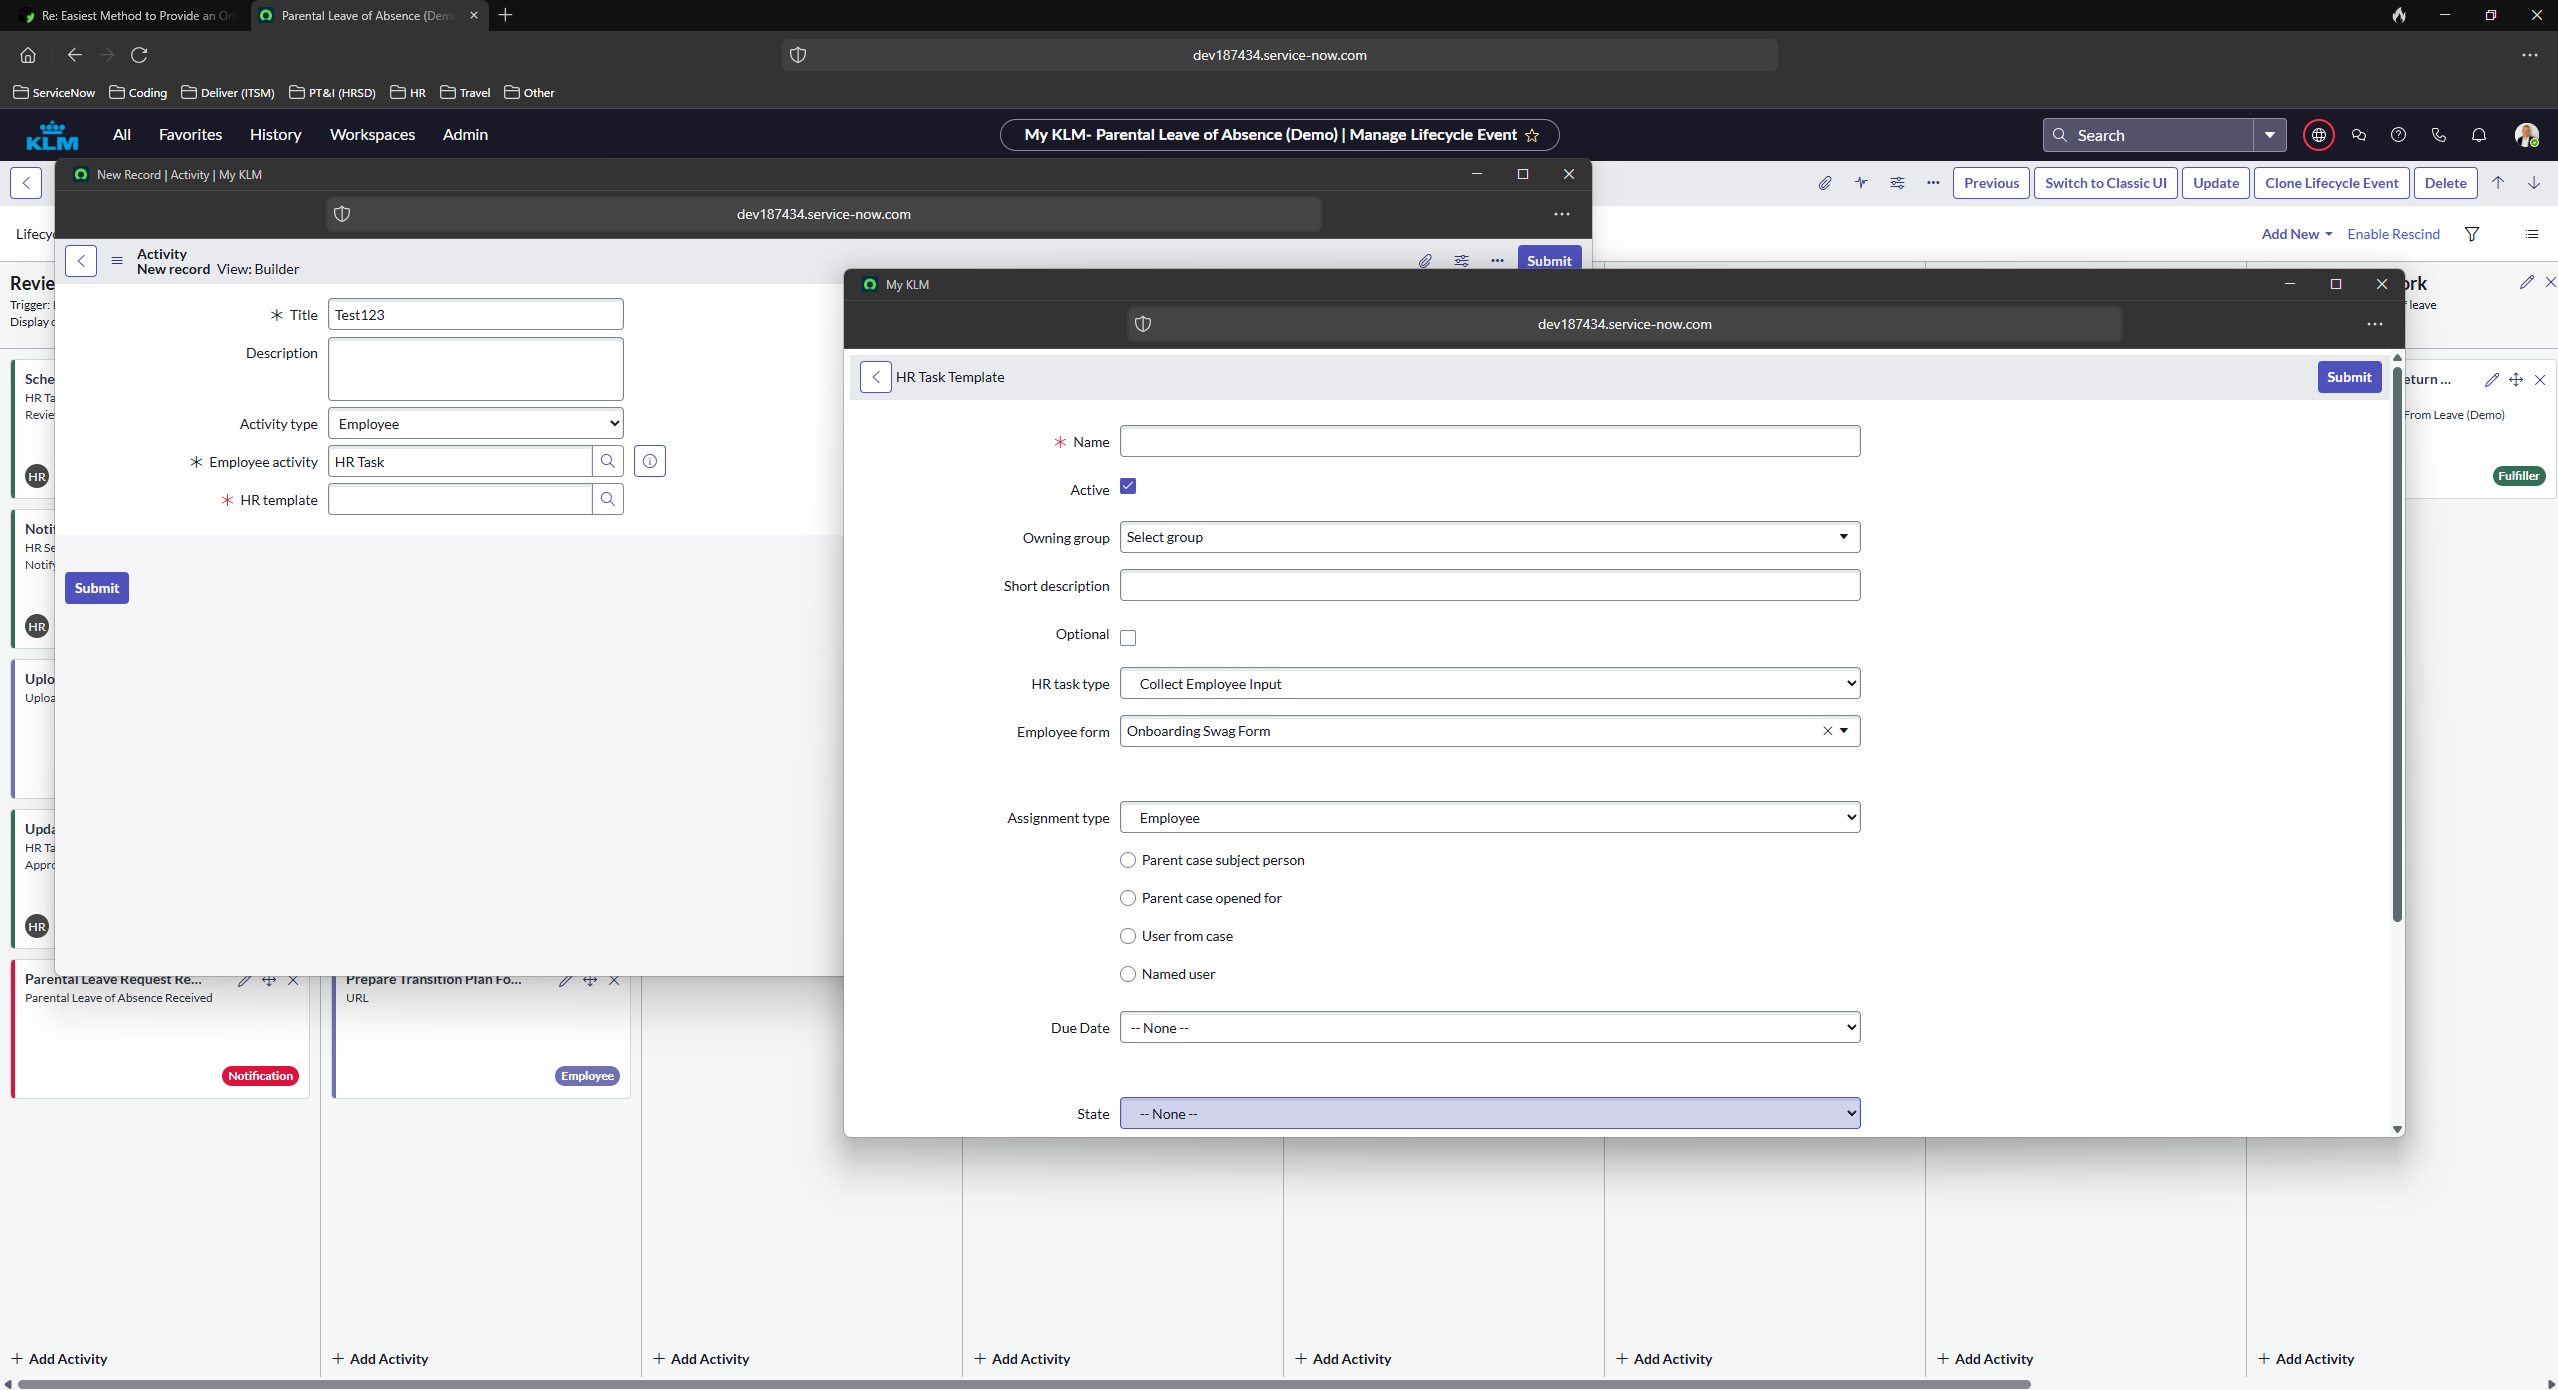Favorite the page with star icon

pos(1532,135)
